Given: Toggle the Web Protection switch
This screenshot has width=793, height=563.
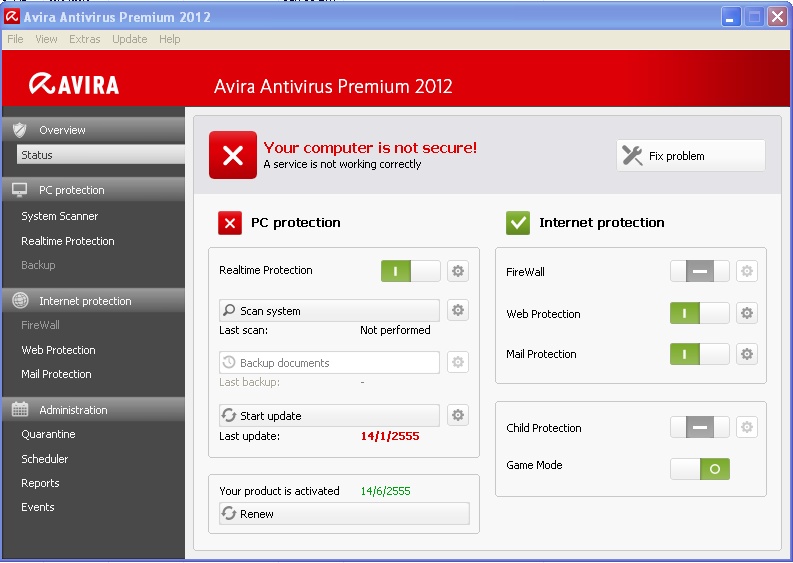Looking at the screenshot, I should click(699, 313).
